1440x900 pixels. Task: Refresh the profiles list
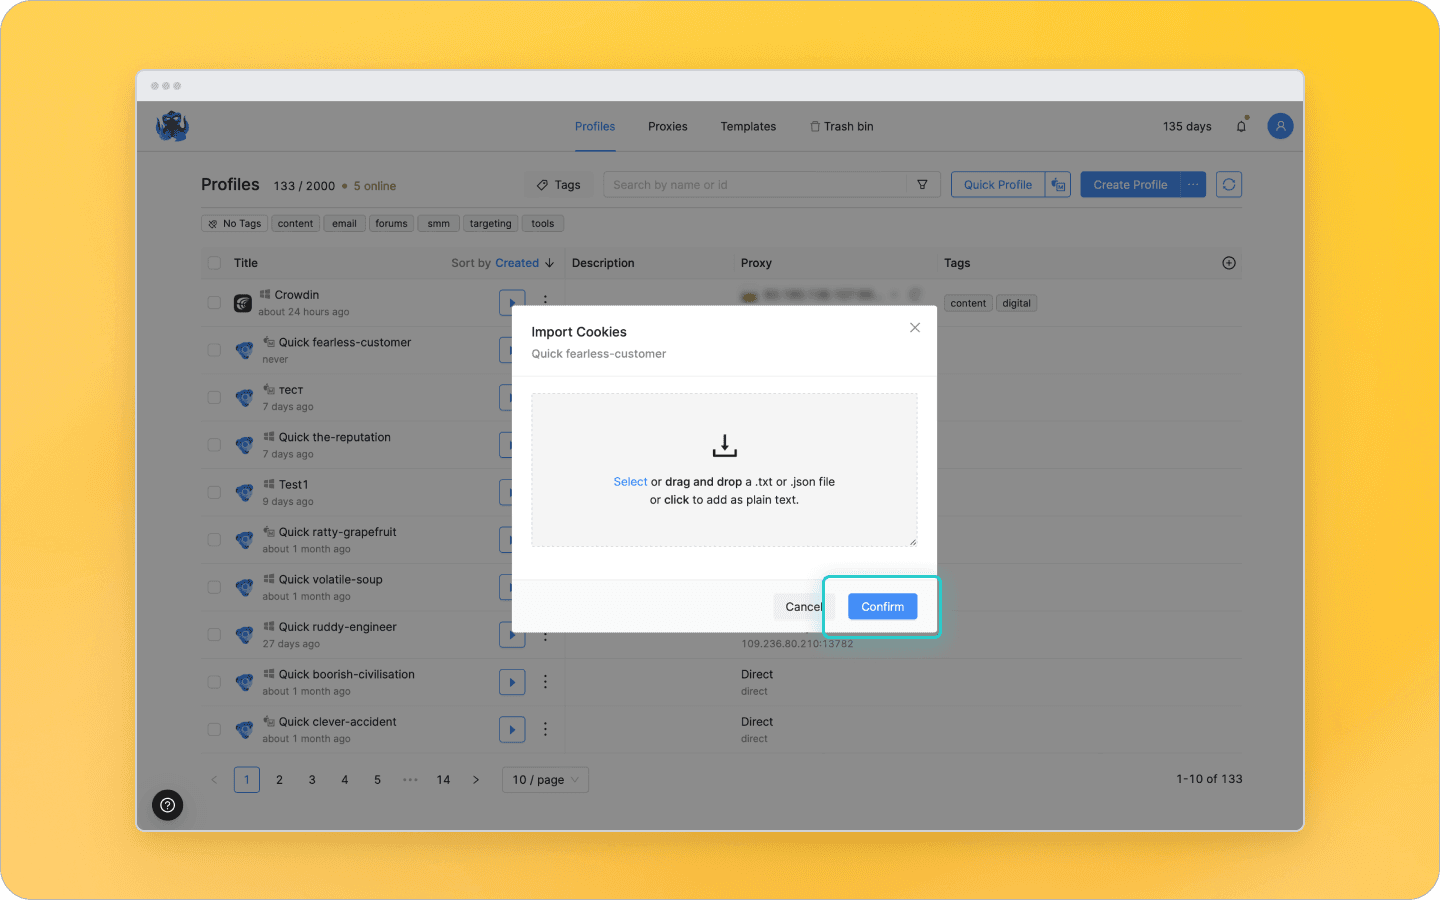click(1229, 185)
